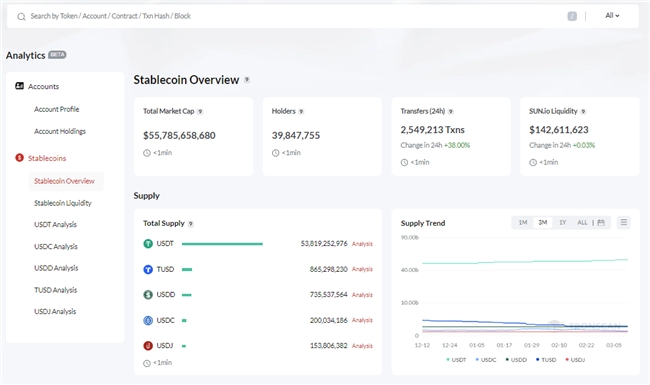Open Stablecoin Liquidity in sidebar

click(63, 203)
